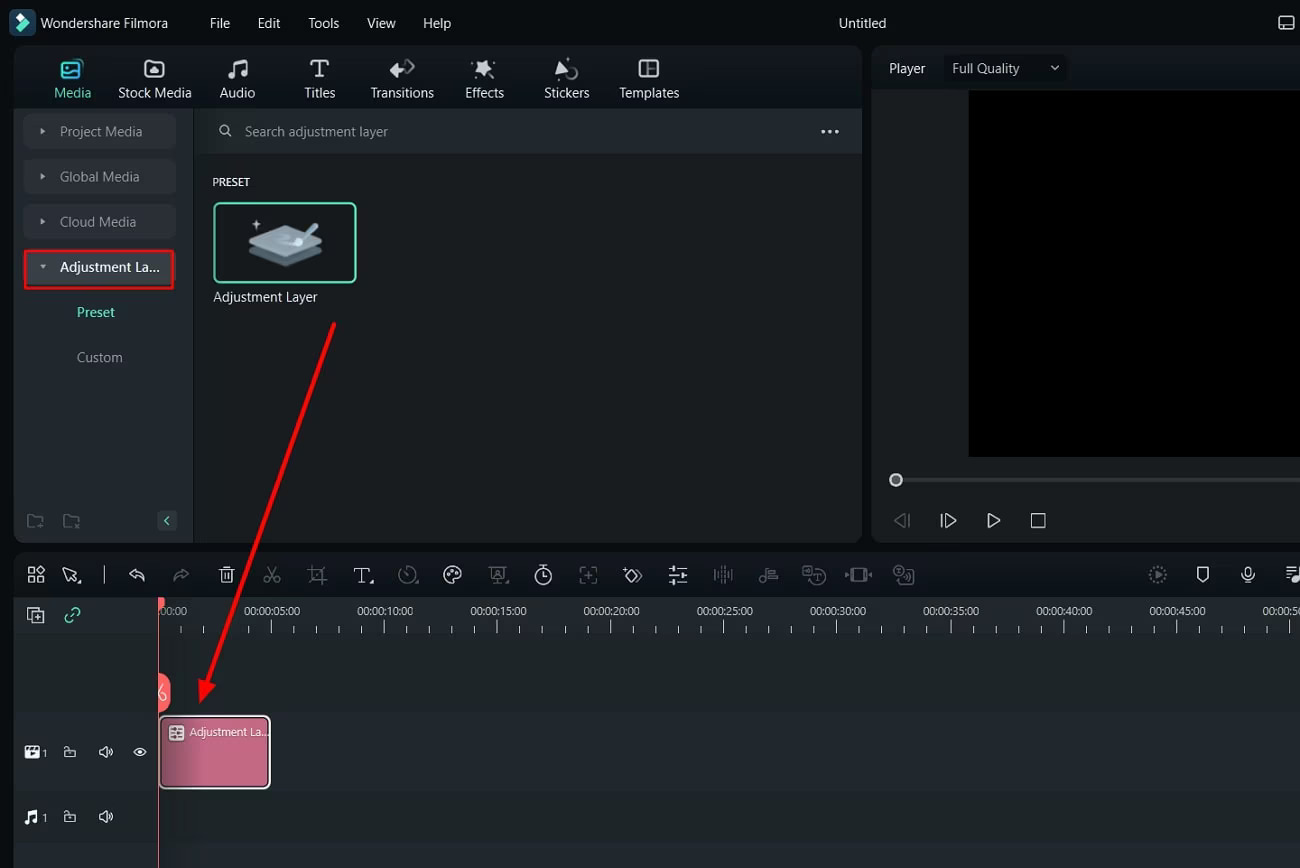Open the three-dot more options menu
Image resolution: width=1300 pixels, height=868 pixels.
830,131
